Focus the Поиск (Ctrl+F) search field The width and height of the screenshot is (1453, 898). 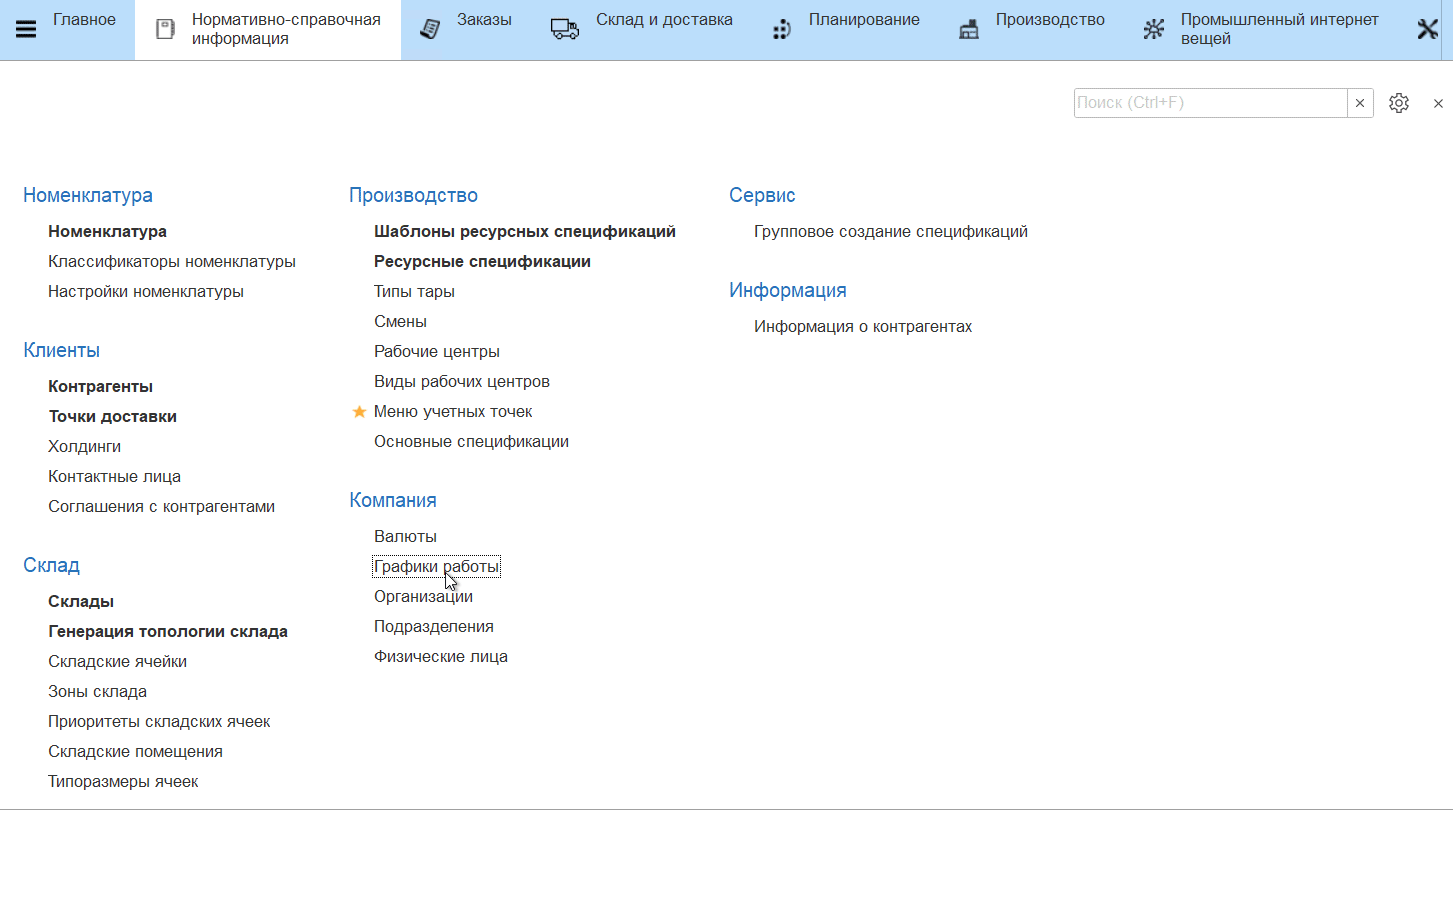1210,103
